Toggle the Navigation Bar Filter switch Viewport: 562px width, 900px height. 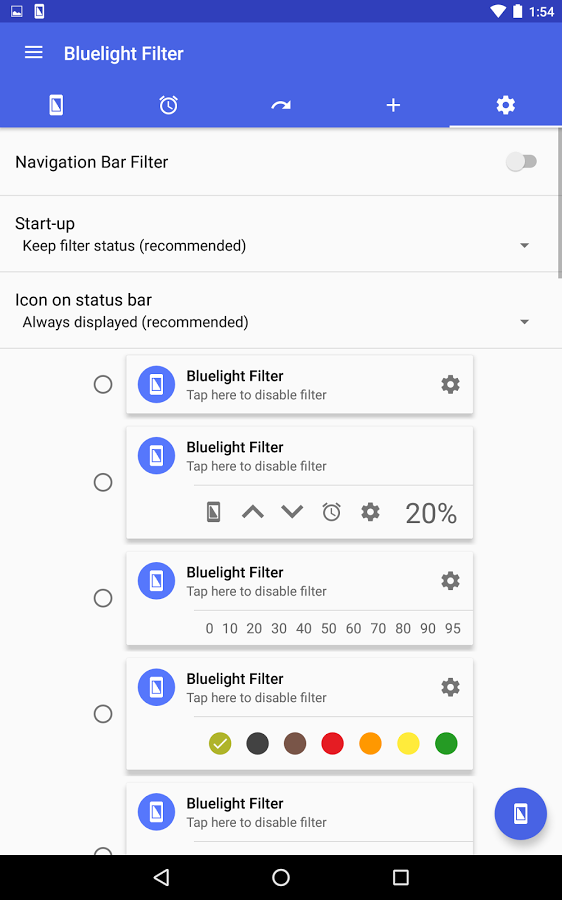coord(521,162)
